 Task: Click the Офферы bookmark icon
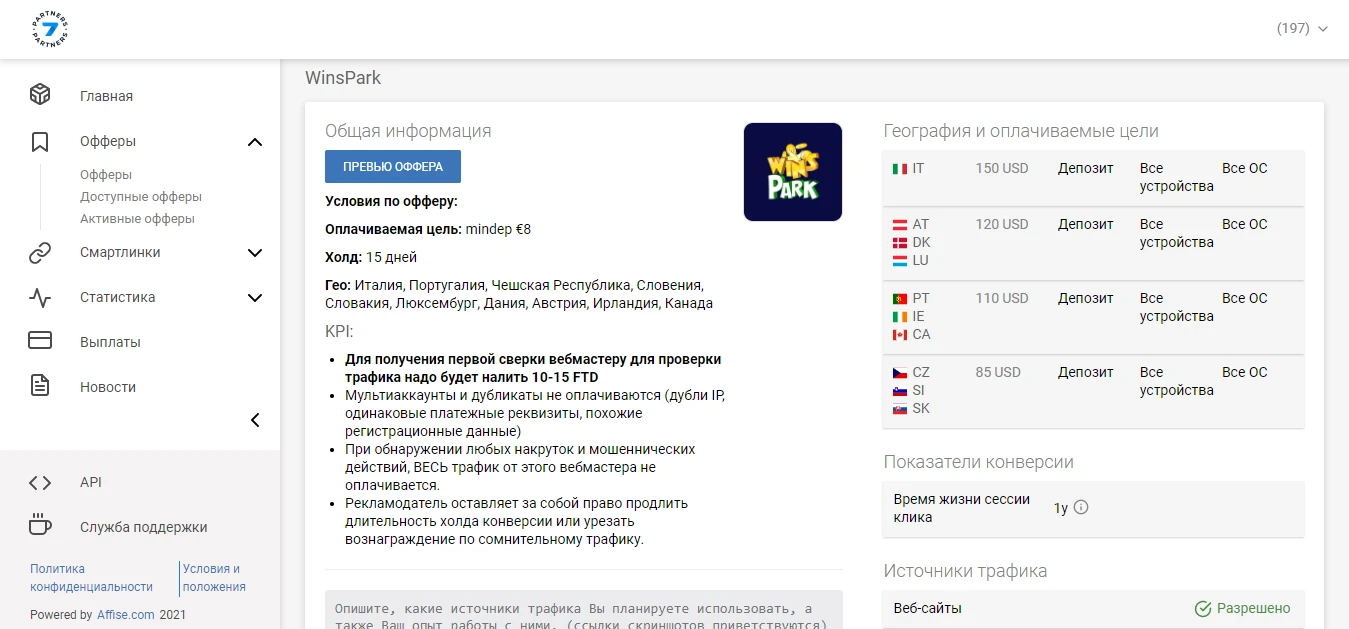[40, 141]
